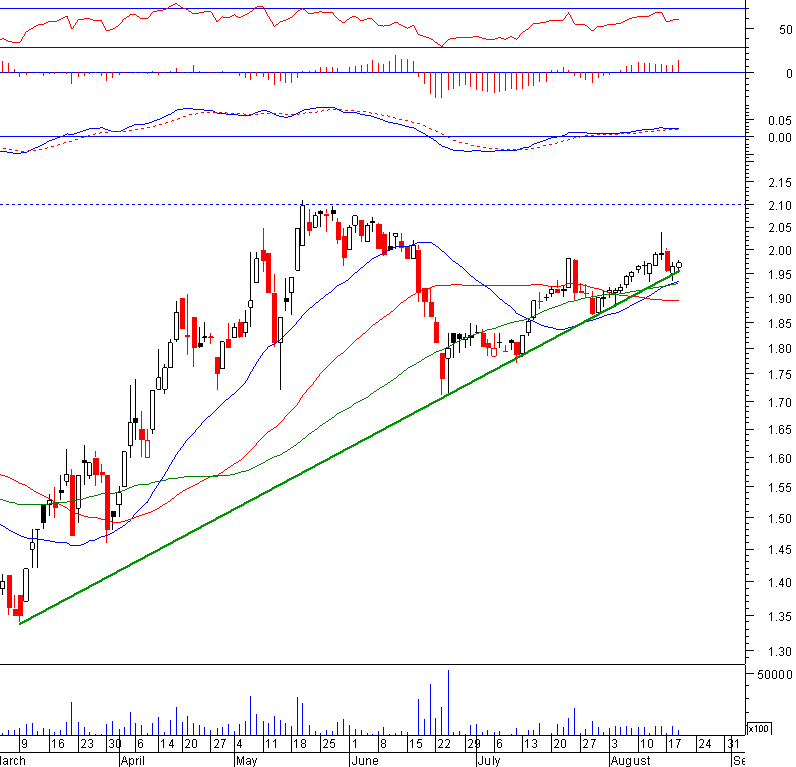Click the 2.10 price axis label
Viewport: 796px width, 767px height.
pyautogui.click(x=780, y=206)
